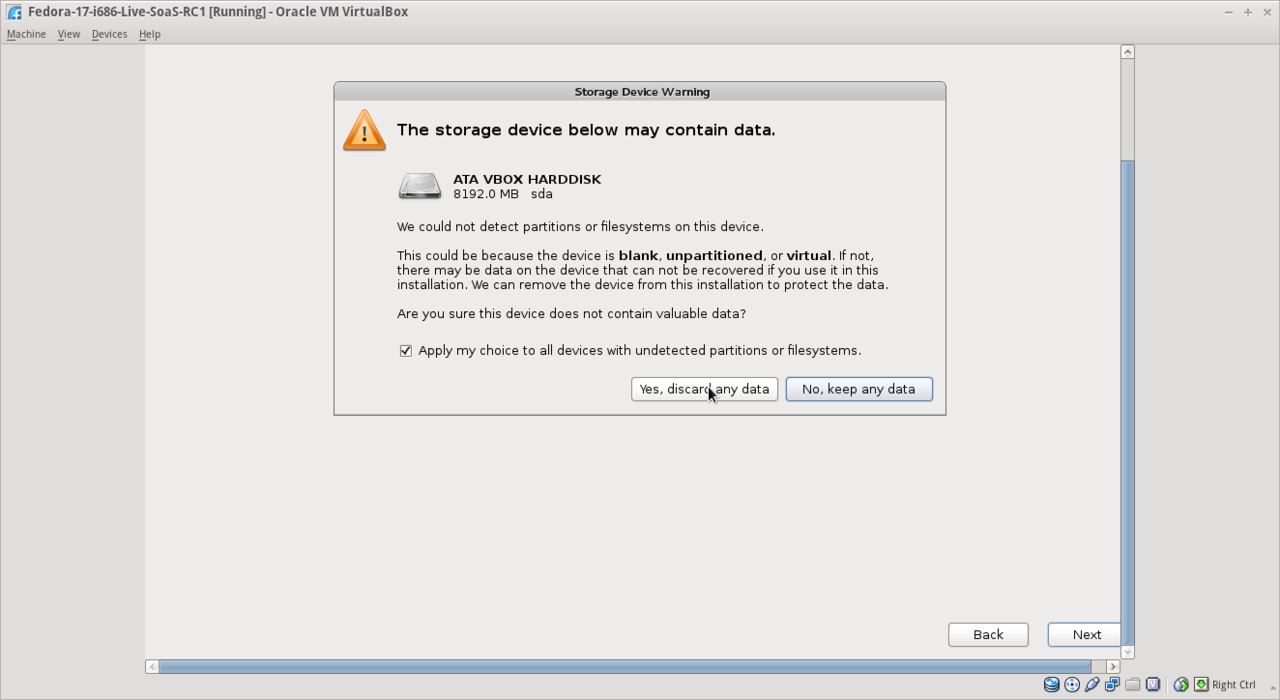Click the virtualization features chip icon
The image size is (1280, 700).
1152,684
